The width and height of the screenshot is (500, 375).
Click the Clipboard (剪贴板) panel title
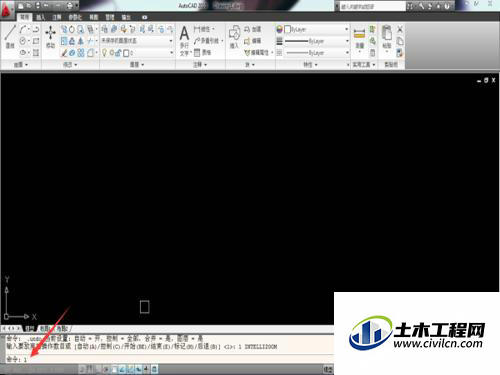391,65
